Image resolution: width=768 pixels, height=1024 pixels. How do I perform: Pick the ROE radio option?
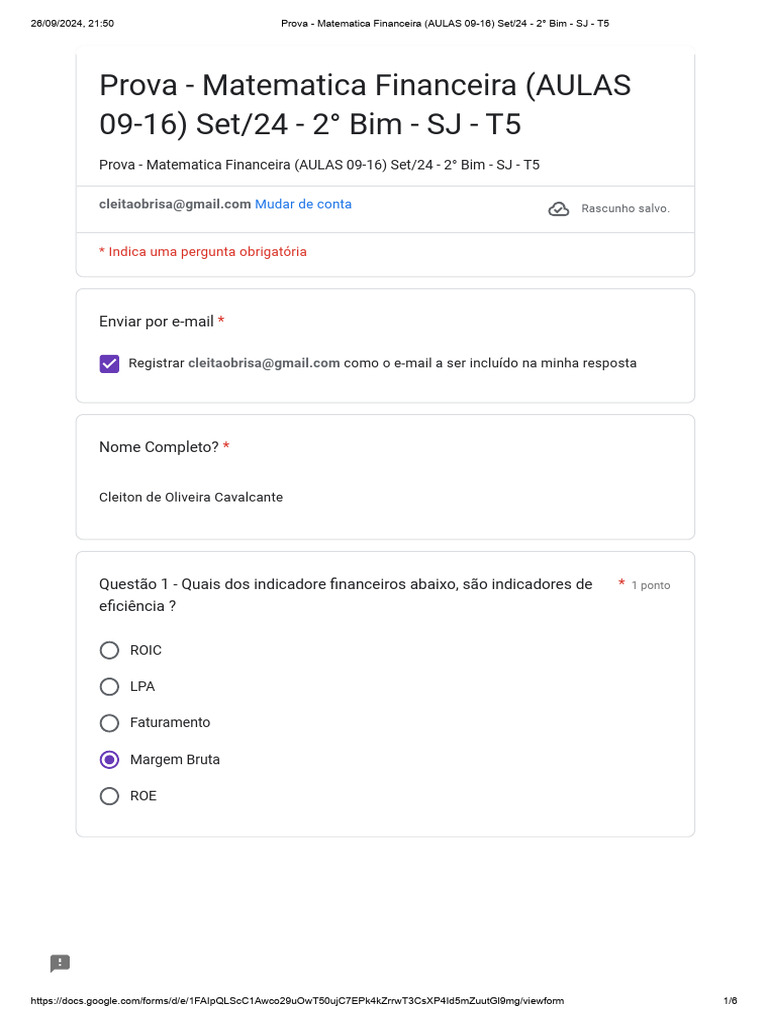(x=110, y=796)
